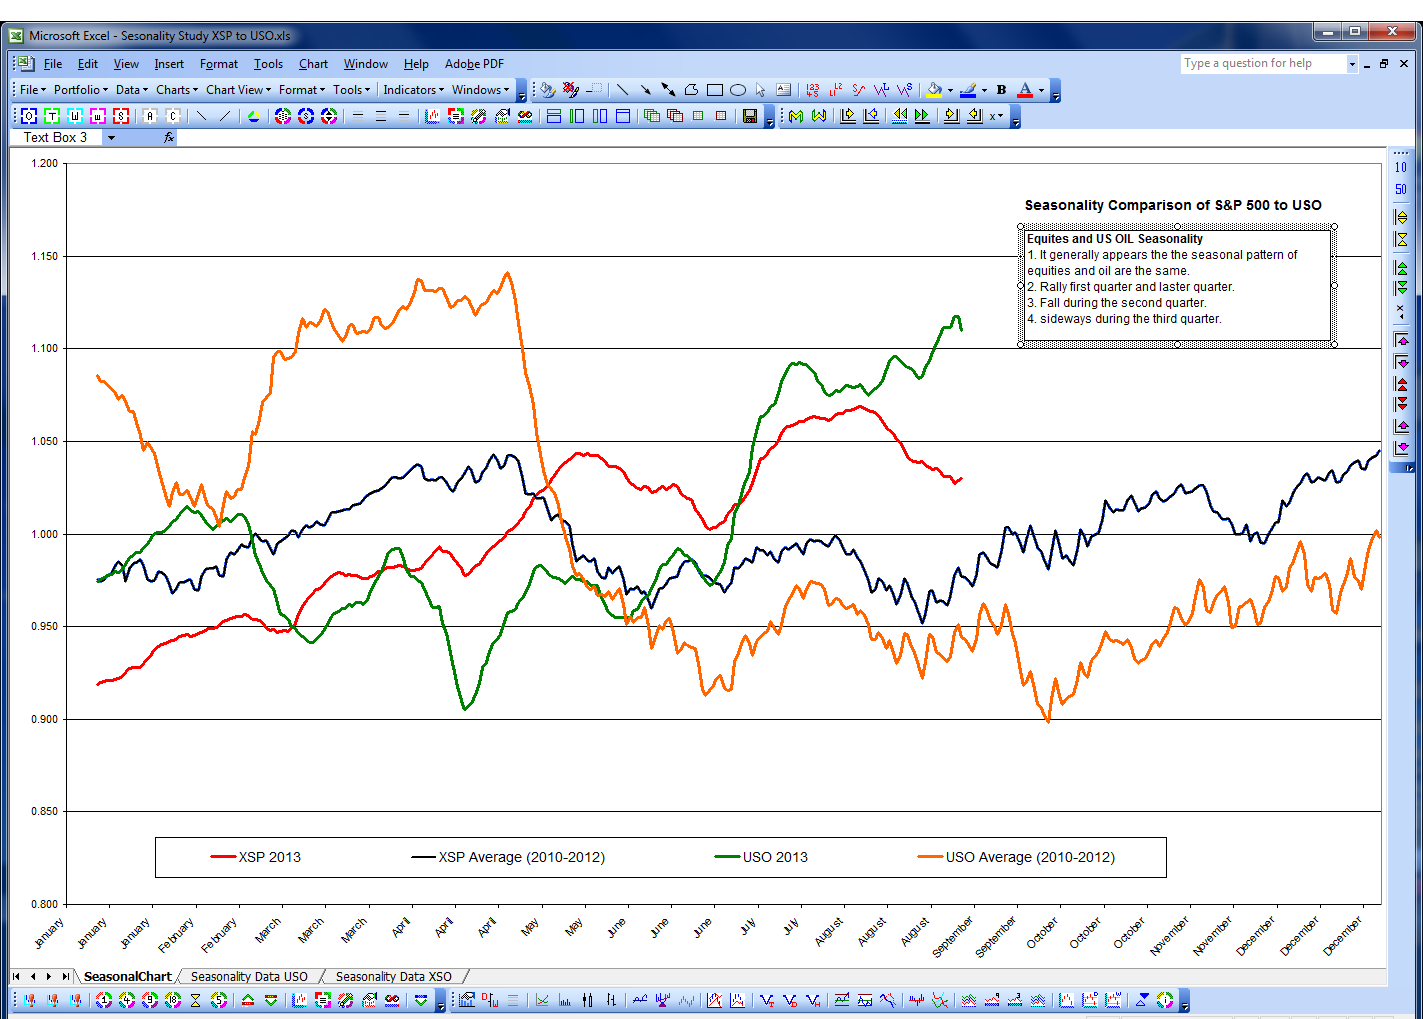Click the blue O square icon
This screenshot has height=1019, width=1423.
pyautogui.click(x=28, y=116)
